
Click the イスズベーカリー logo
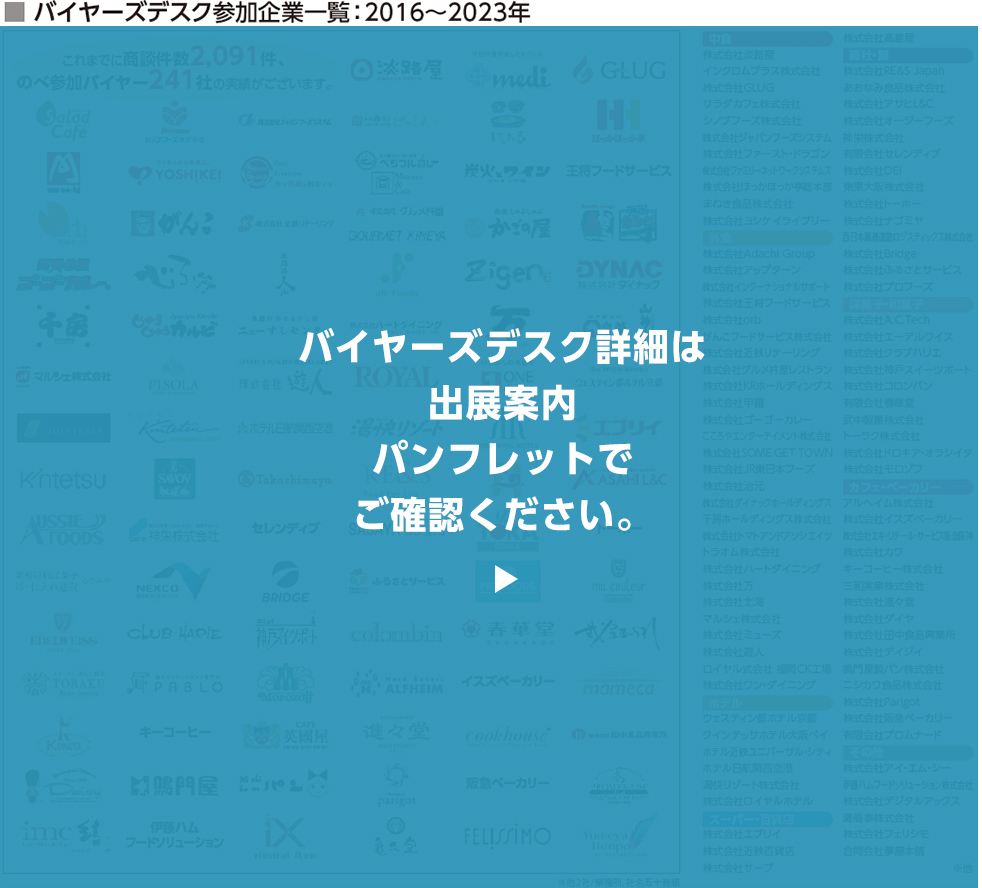tap(508, 681)
